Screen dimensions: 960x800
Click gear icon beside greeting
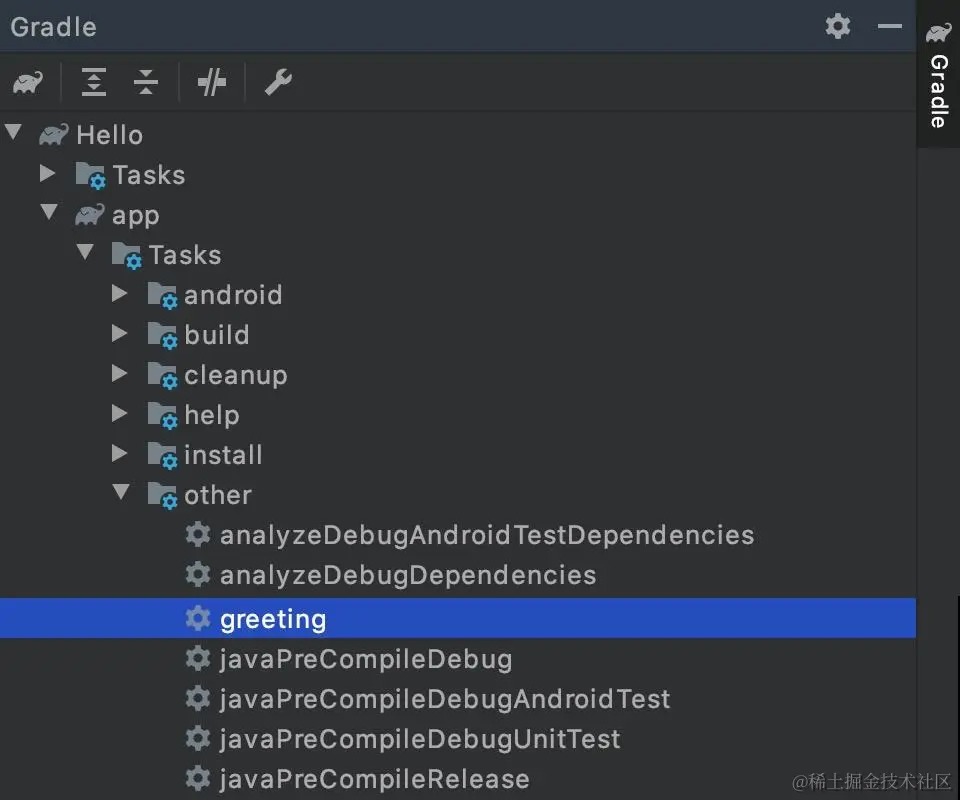coord(198,618)
